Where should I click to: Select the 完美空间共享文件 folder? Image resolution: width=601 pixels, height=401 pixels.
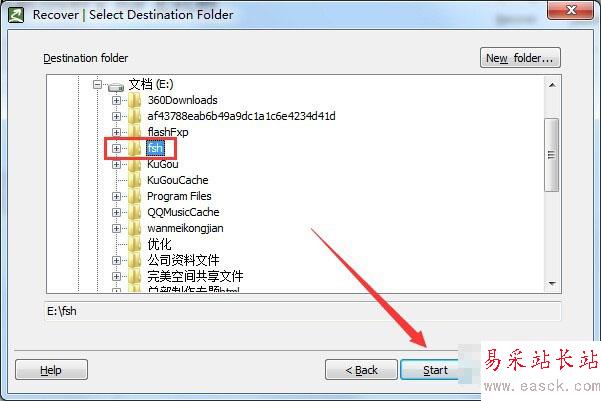(x=195, y=276)
